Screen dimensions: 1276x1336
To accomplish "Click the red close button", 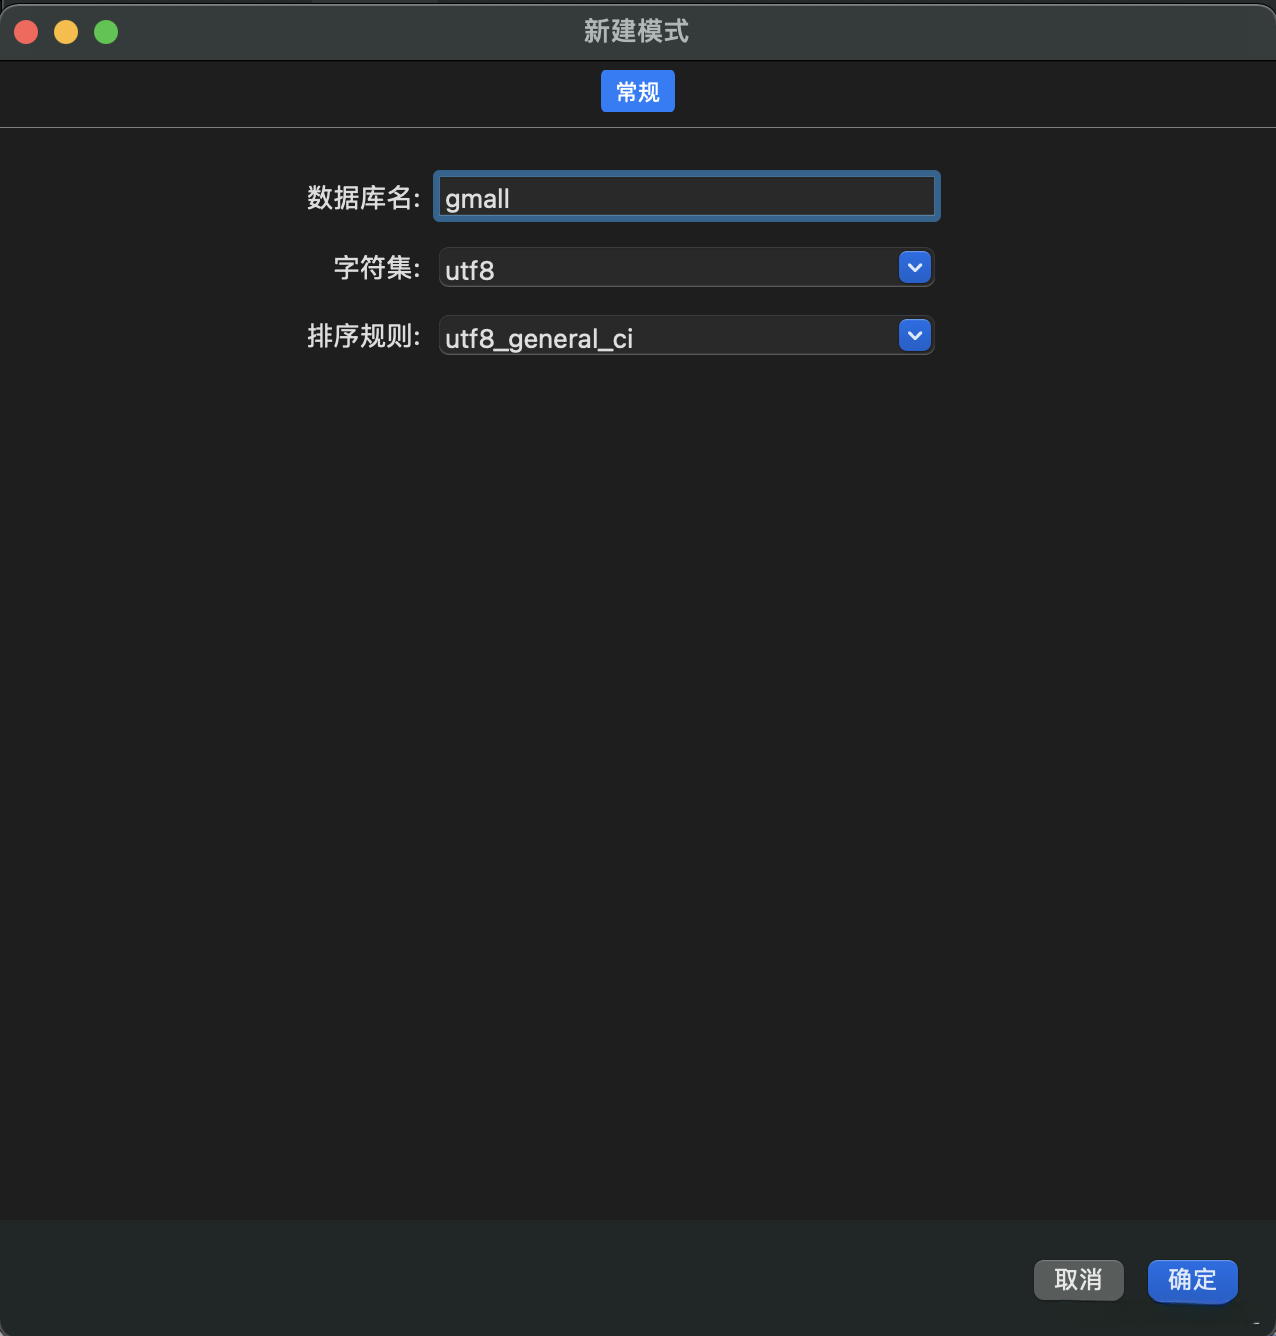I will 25,31.
